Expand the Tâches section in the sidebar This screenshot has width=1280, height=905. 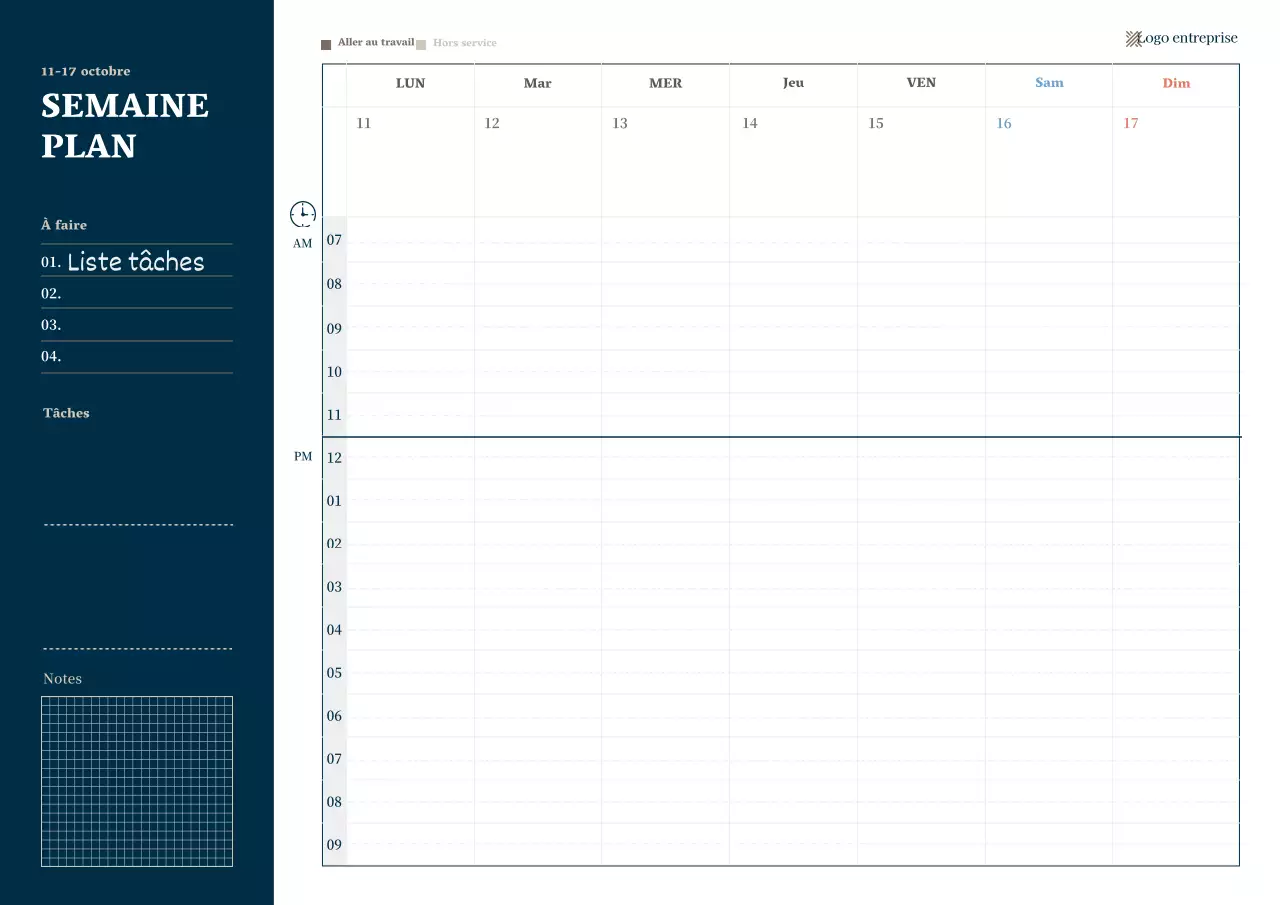coord(65,413)
